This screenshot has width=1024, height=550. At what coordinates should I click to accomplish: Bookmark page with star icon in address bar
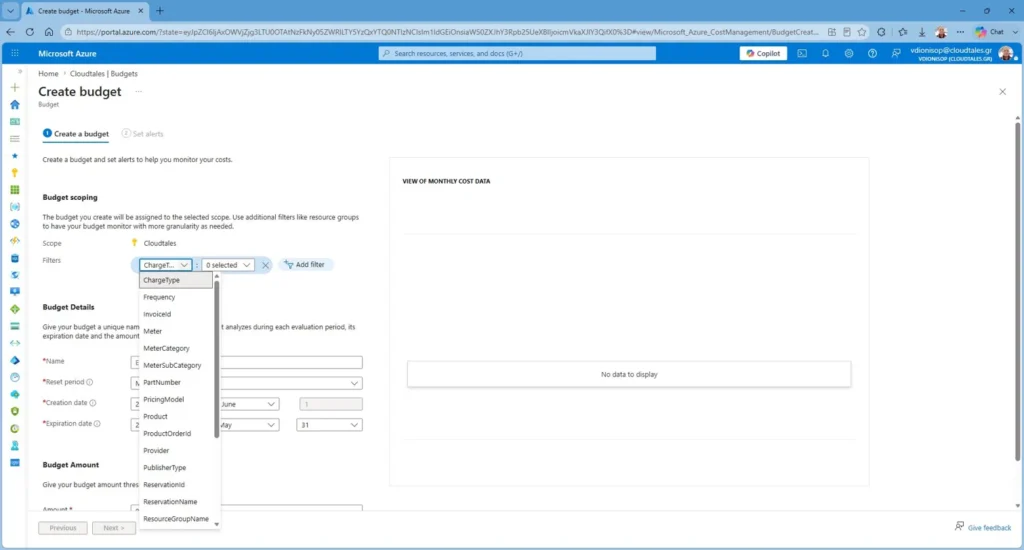tap(862, 31)
